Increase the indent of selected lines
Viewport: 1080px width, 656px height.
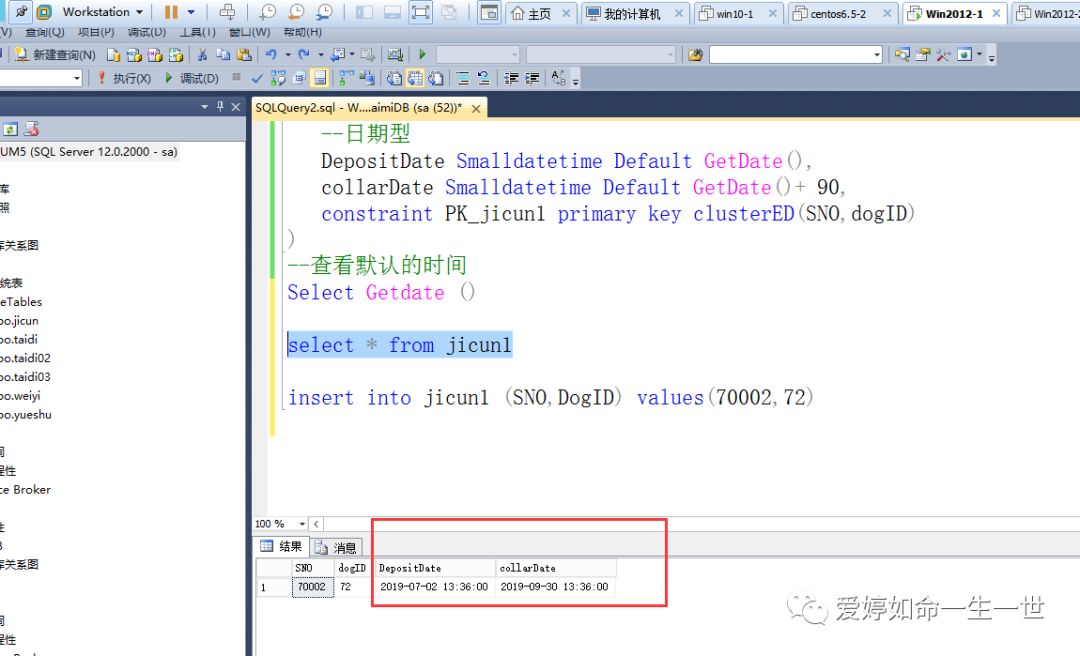pyautogui.click(x=532, y=79)
